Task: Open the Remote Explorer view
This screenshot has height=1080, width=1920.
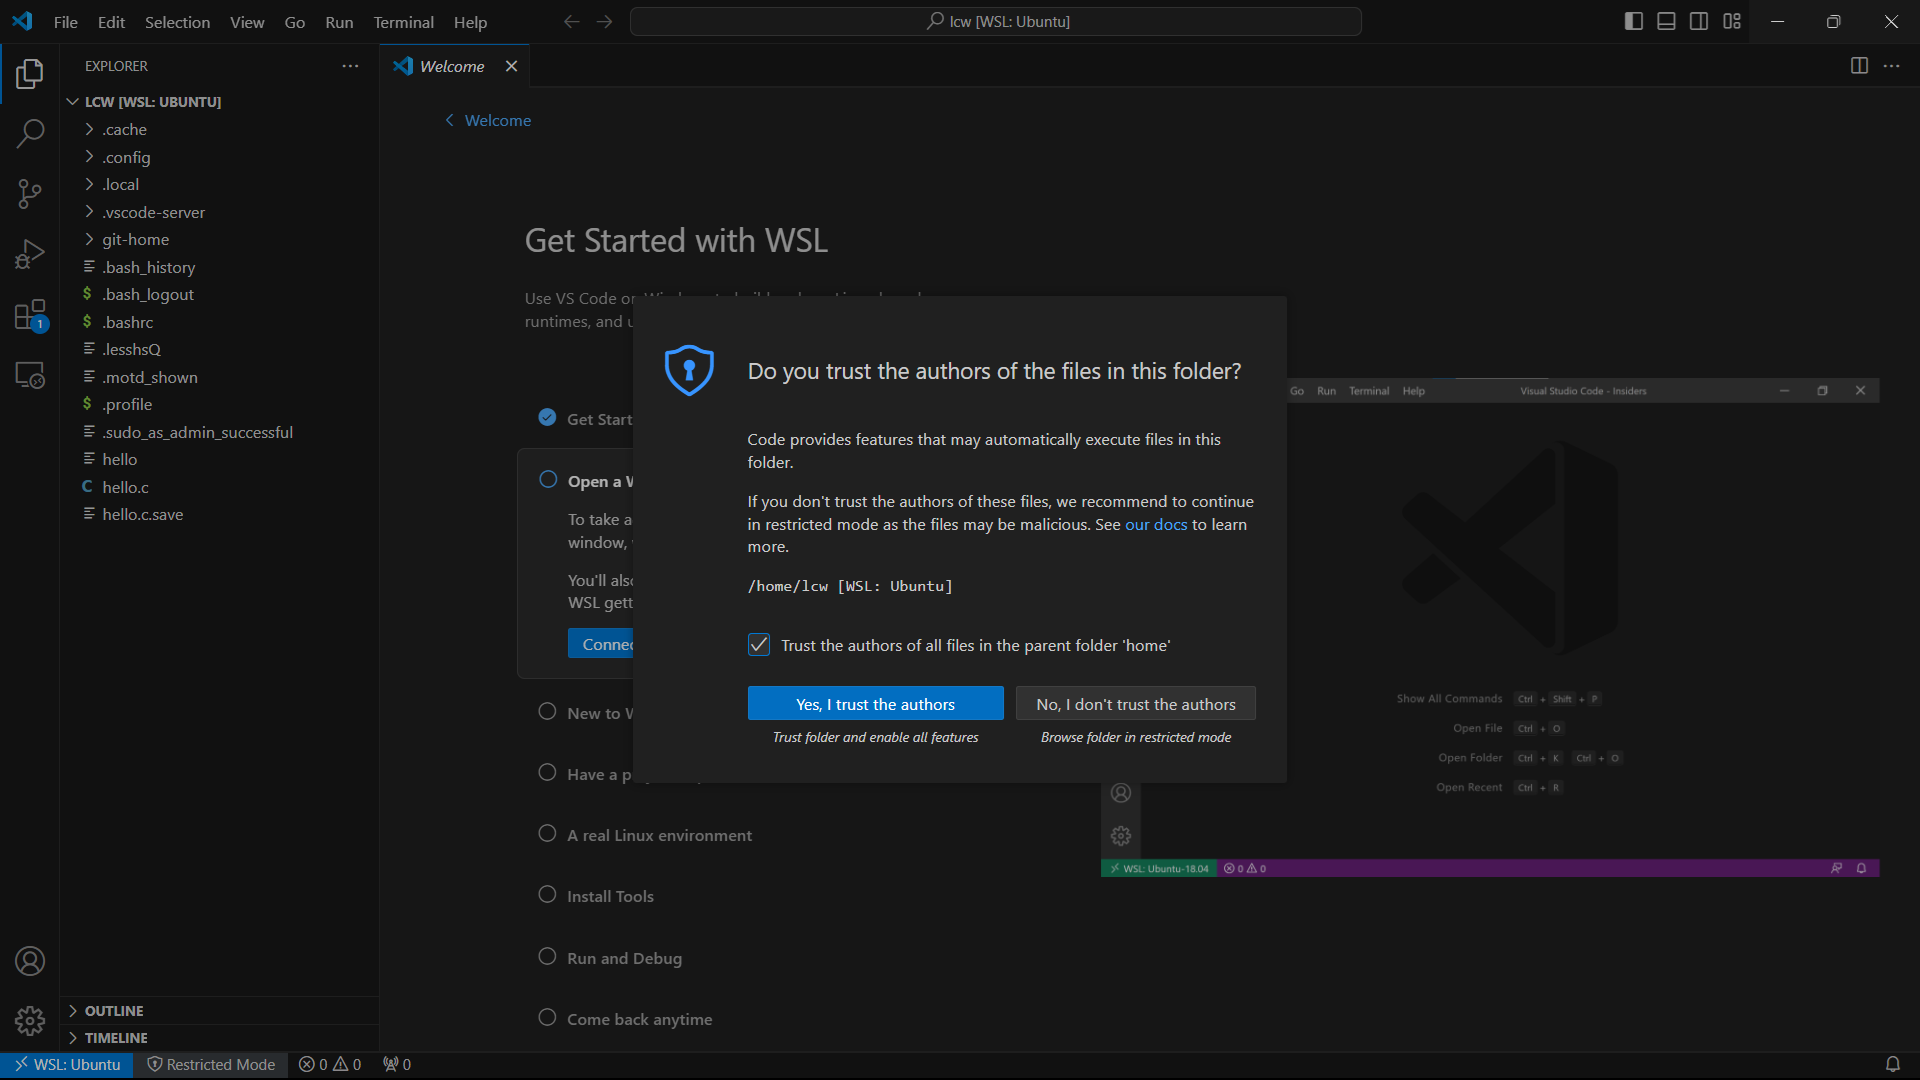Action: [30, 376]
